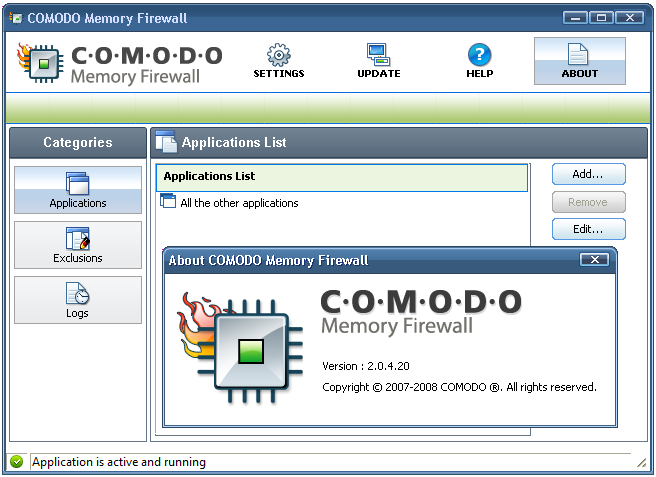Screen dimensions: 656x477
Task: Close the main COMODO Memory Firewall window
Action: click(x=630, y=18)
